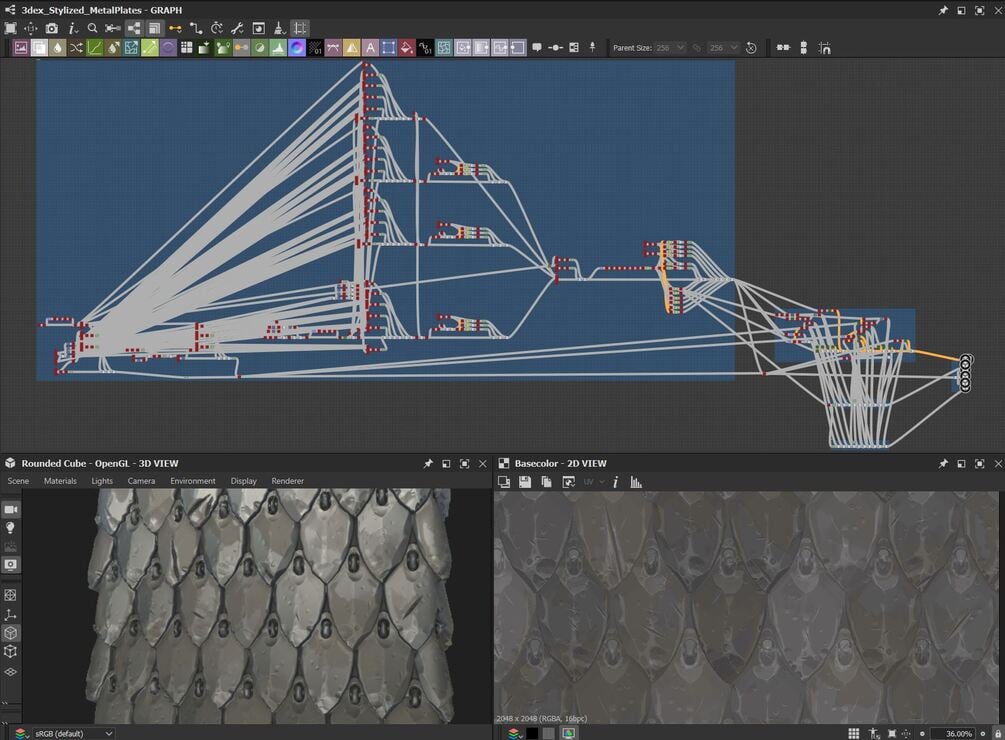Add a Curve node from toolbar
This screenshot has height=740, width=1005.
(95, 48)
